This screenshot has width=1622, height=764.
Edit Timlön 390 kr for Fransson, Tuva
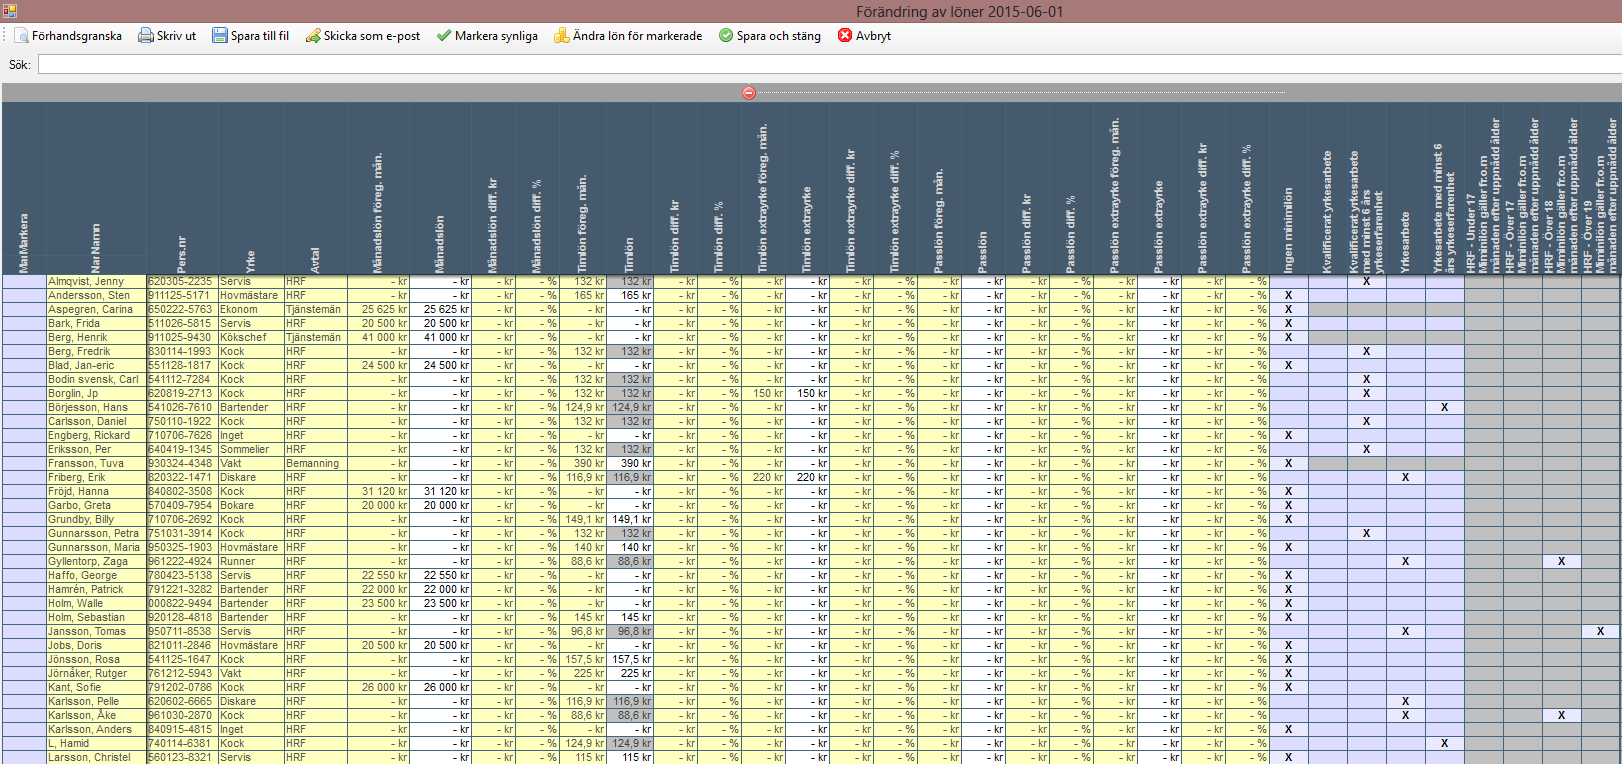[x=630, y=464]
